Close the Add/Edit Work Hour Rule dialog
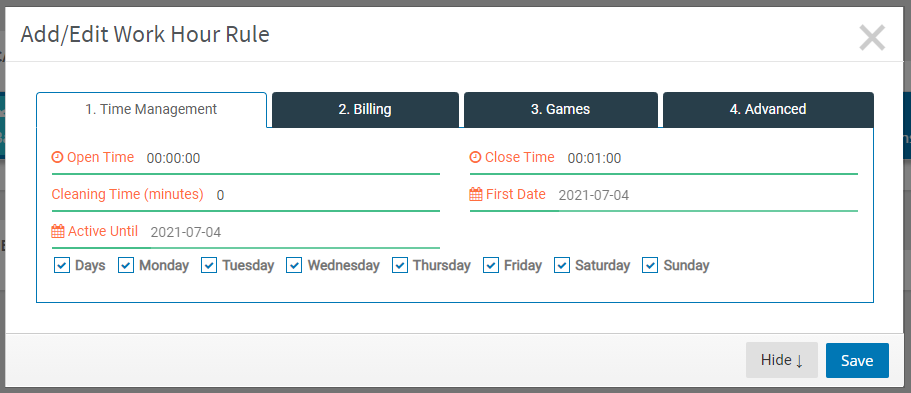The image size is (911, 393). coord(871,38)
